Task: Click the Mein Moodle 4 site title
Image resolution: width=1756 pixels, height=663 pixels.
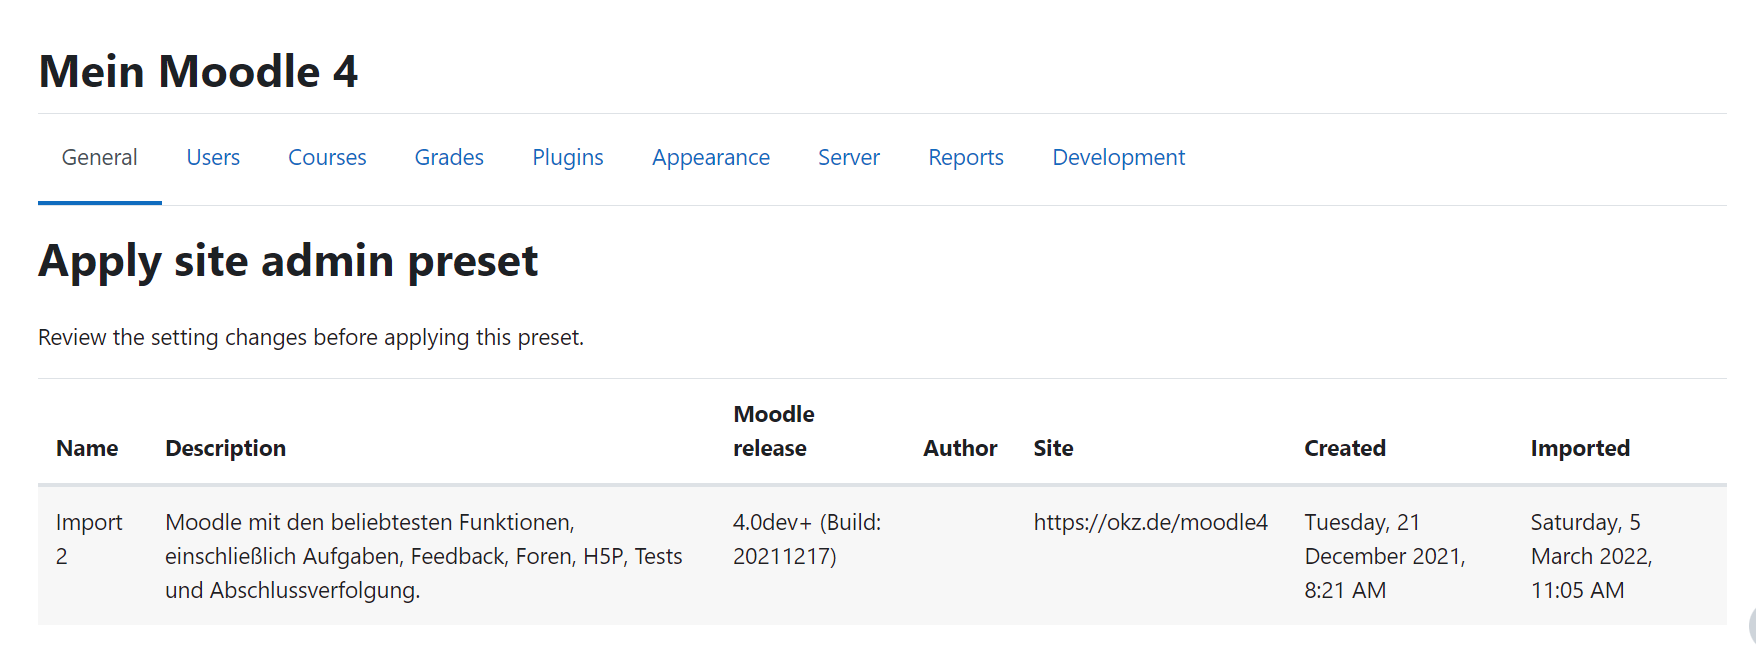Action: click(198, 72)
